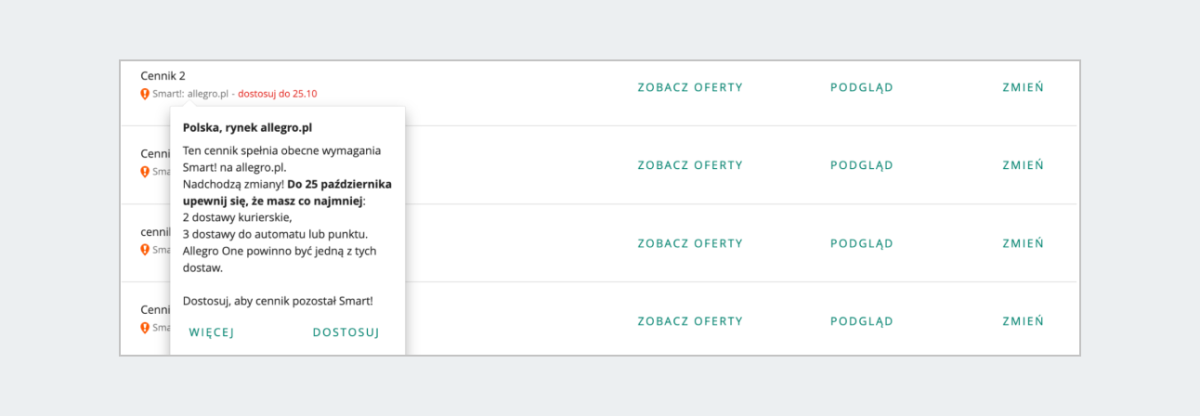
Task: Open the red 'dostosuj do 25.10' link
Action: 277,94
